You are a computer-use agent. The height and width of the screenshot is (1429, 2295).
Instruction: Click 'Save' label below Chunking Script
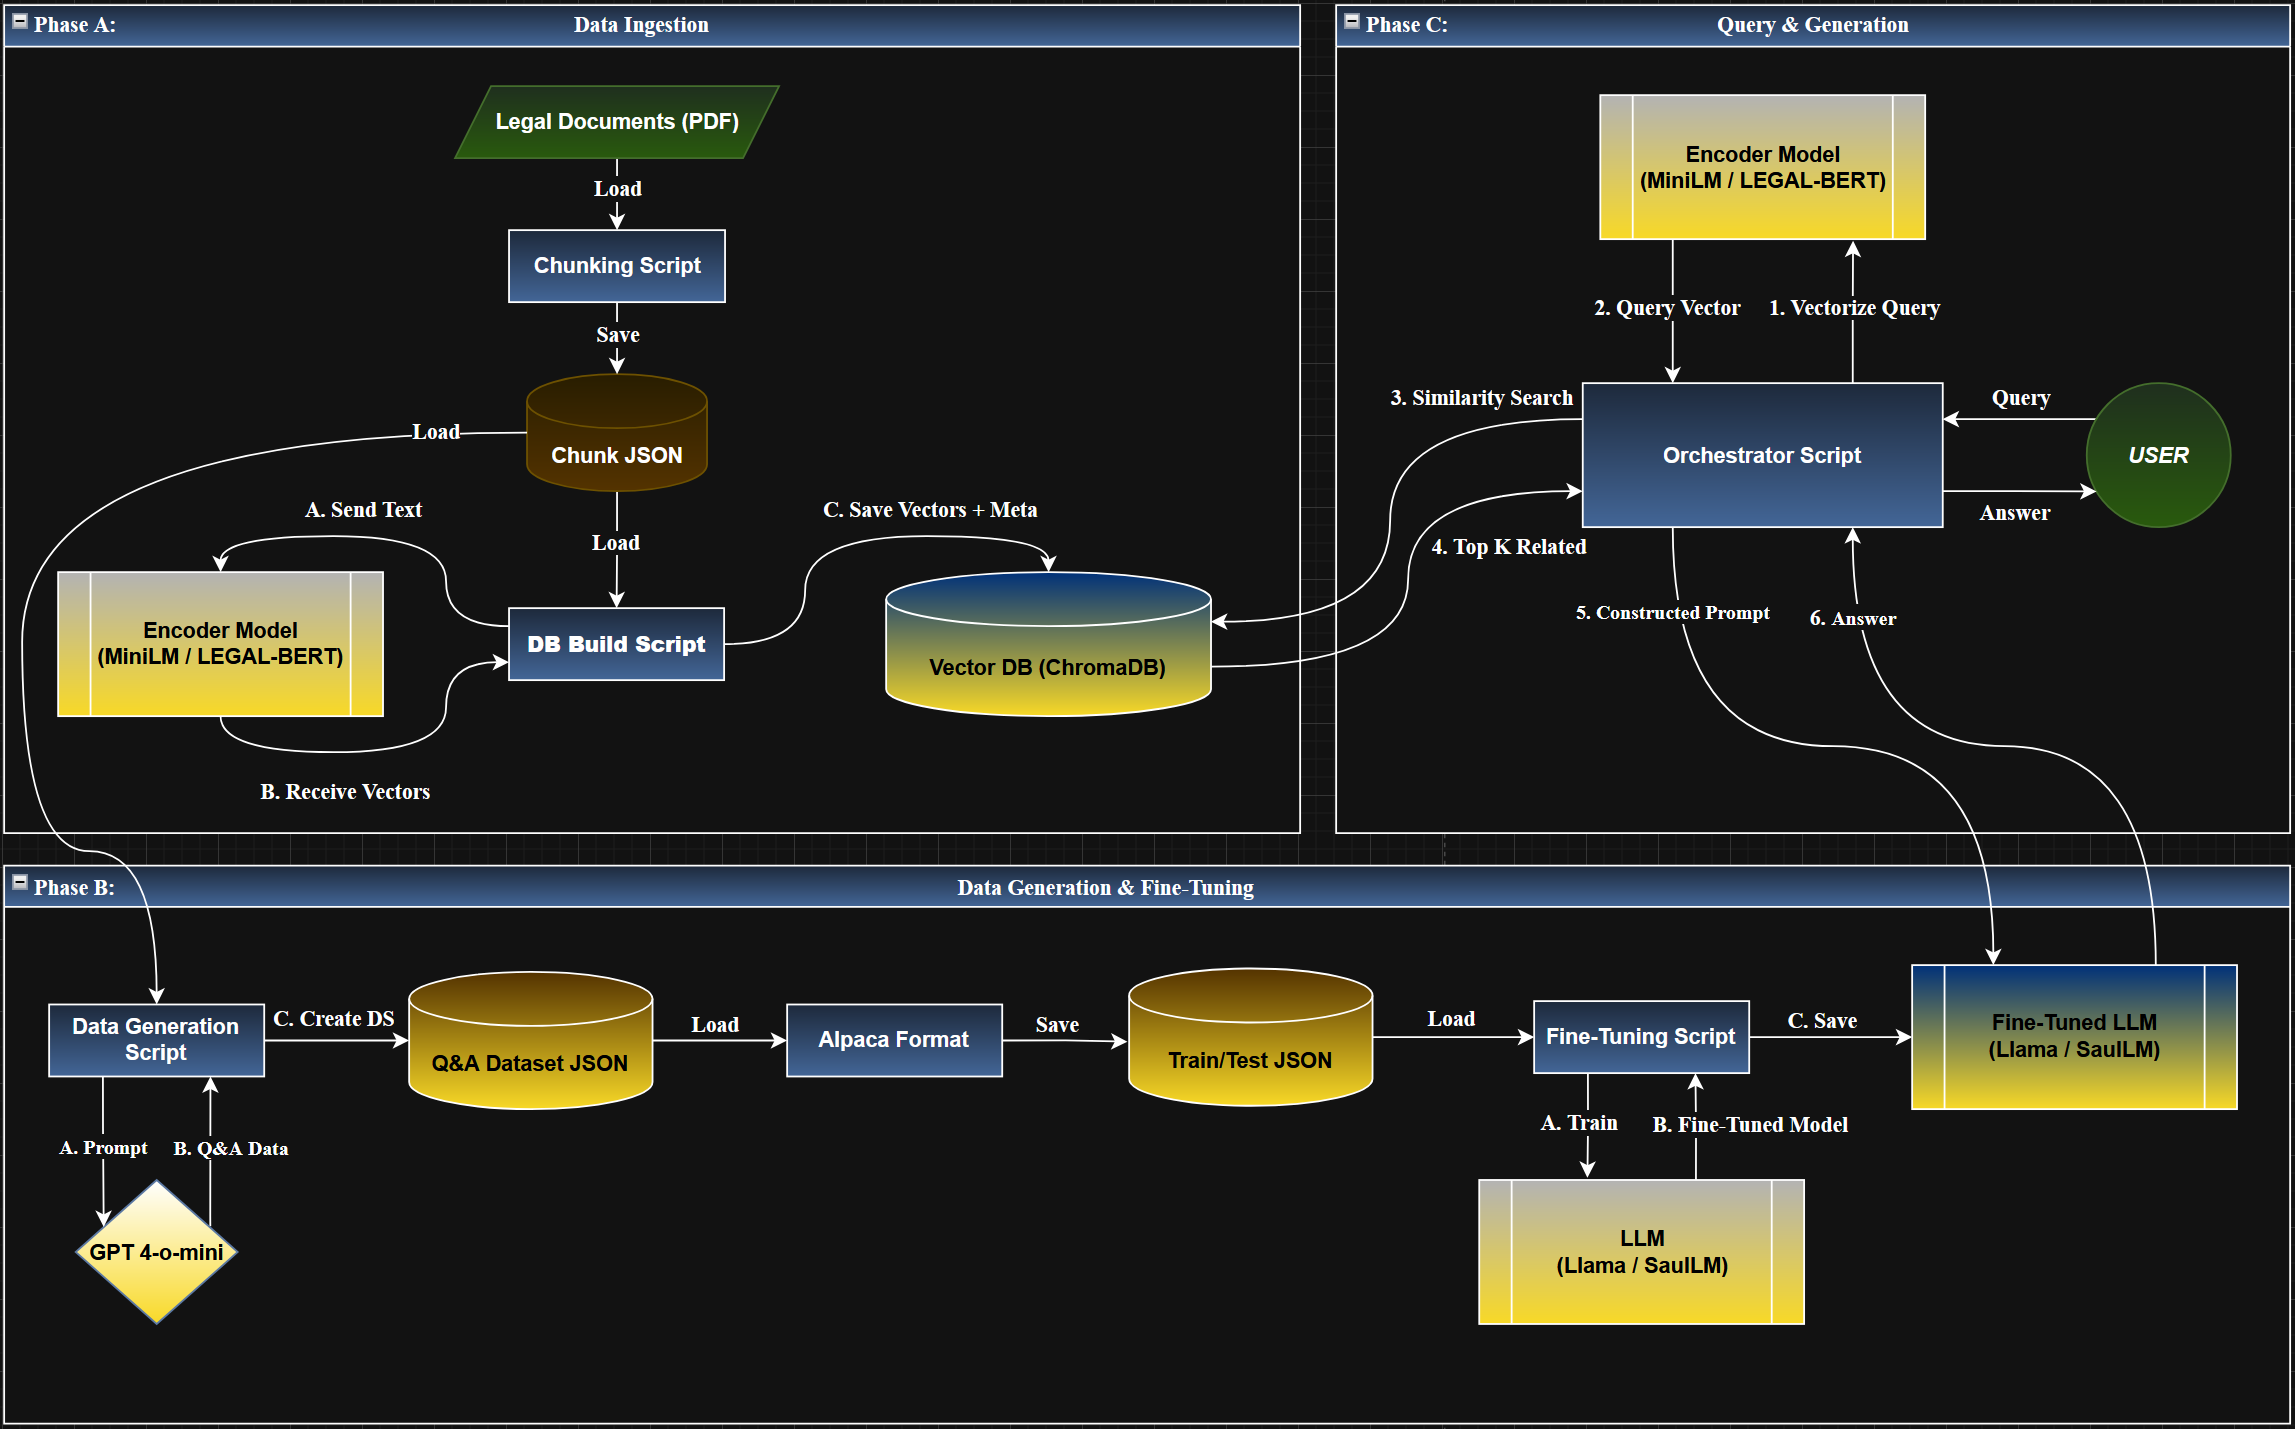617,335
